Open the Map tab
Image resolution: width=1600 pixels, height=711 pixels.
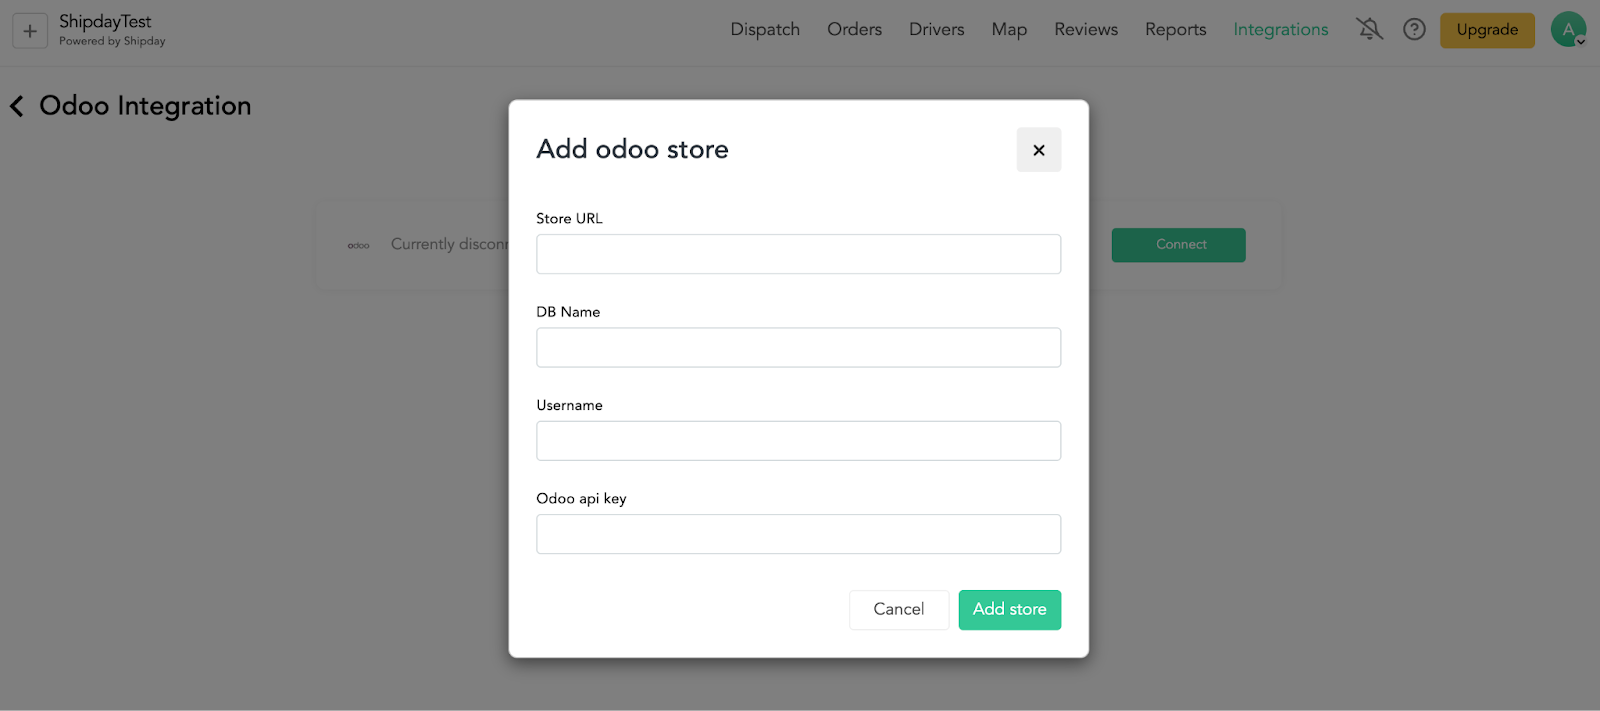[1009, 30]
